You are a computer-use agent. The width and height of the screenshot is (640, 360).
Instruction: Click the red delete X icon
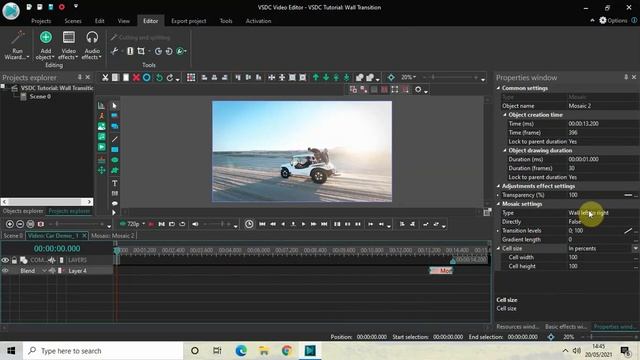(136, 78)
